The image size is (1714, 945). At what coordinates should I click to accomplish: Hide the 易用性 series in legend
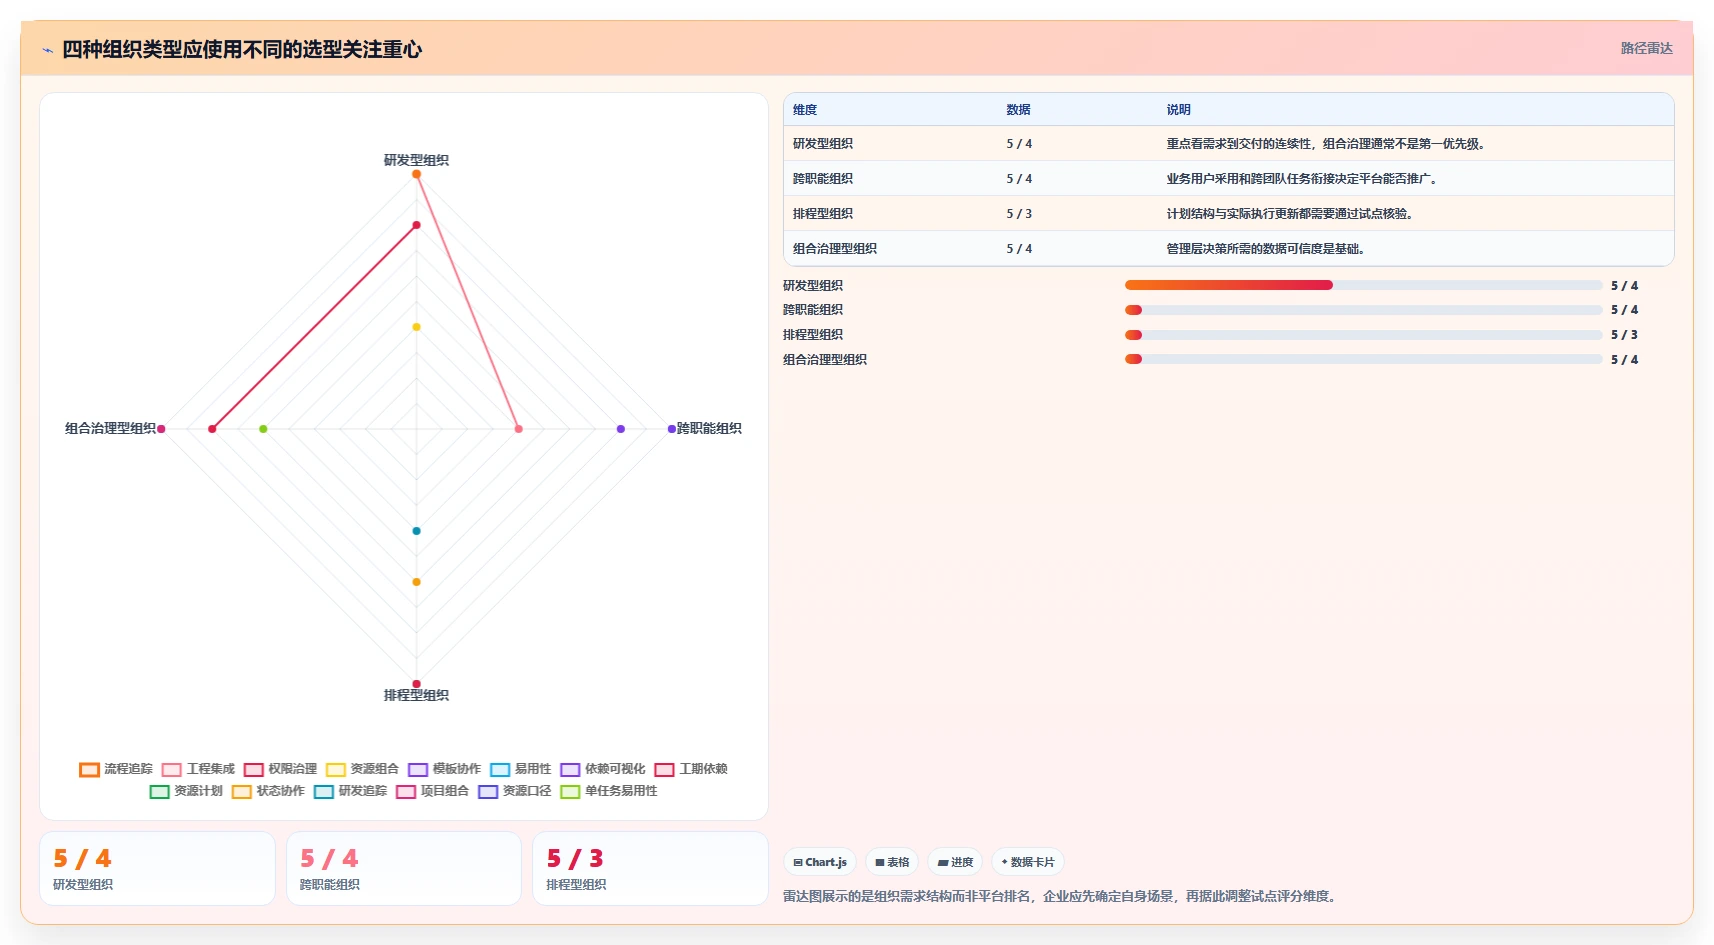click(520, 769)
